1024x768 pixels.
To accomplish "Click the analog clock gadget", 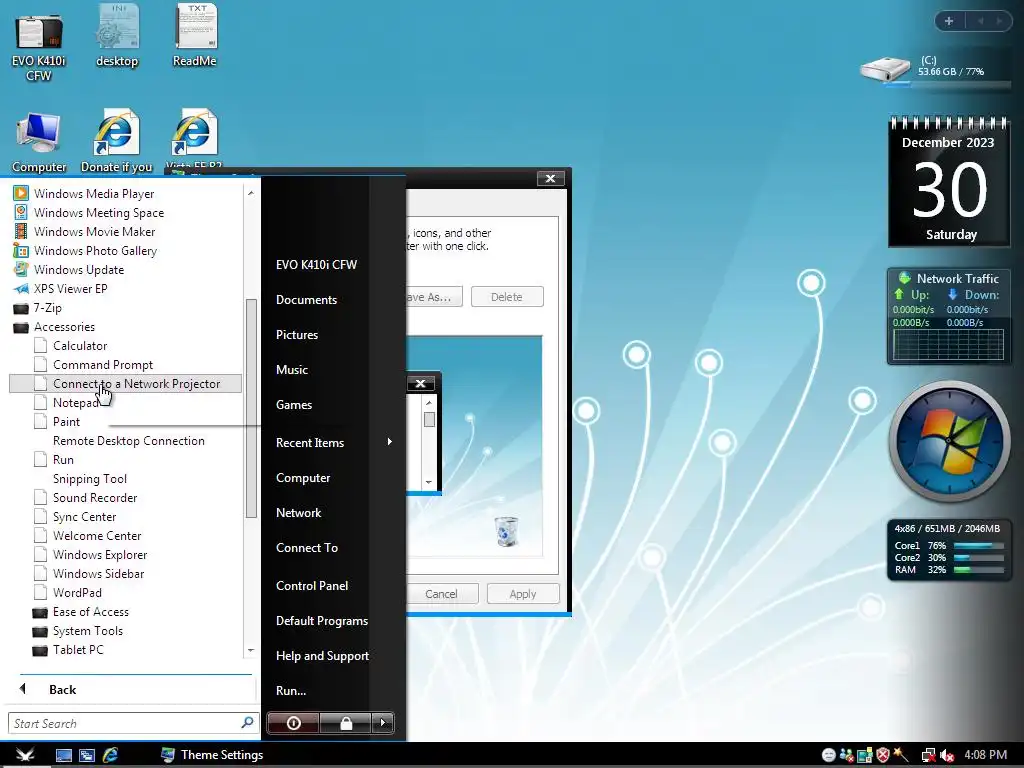I will [950, 441].
